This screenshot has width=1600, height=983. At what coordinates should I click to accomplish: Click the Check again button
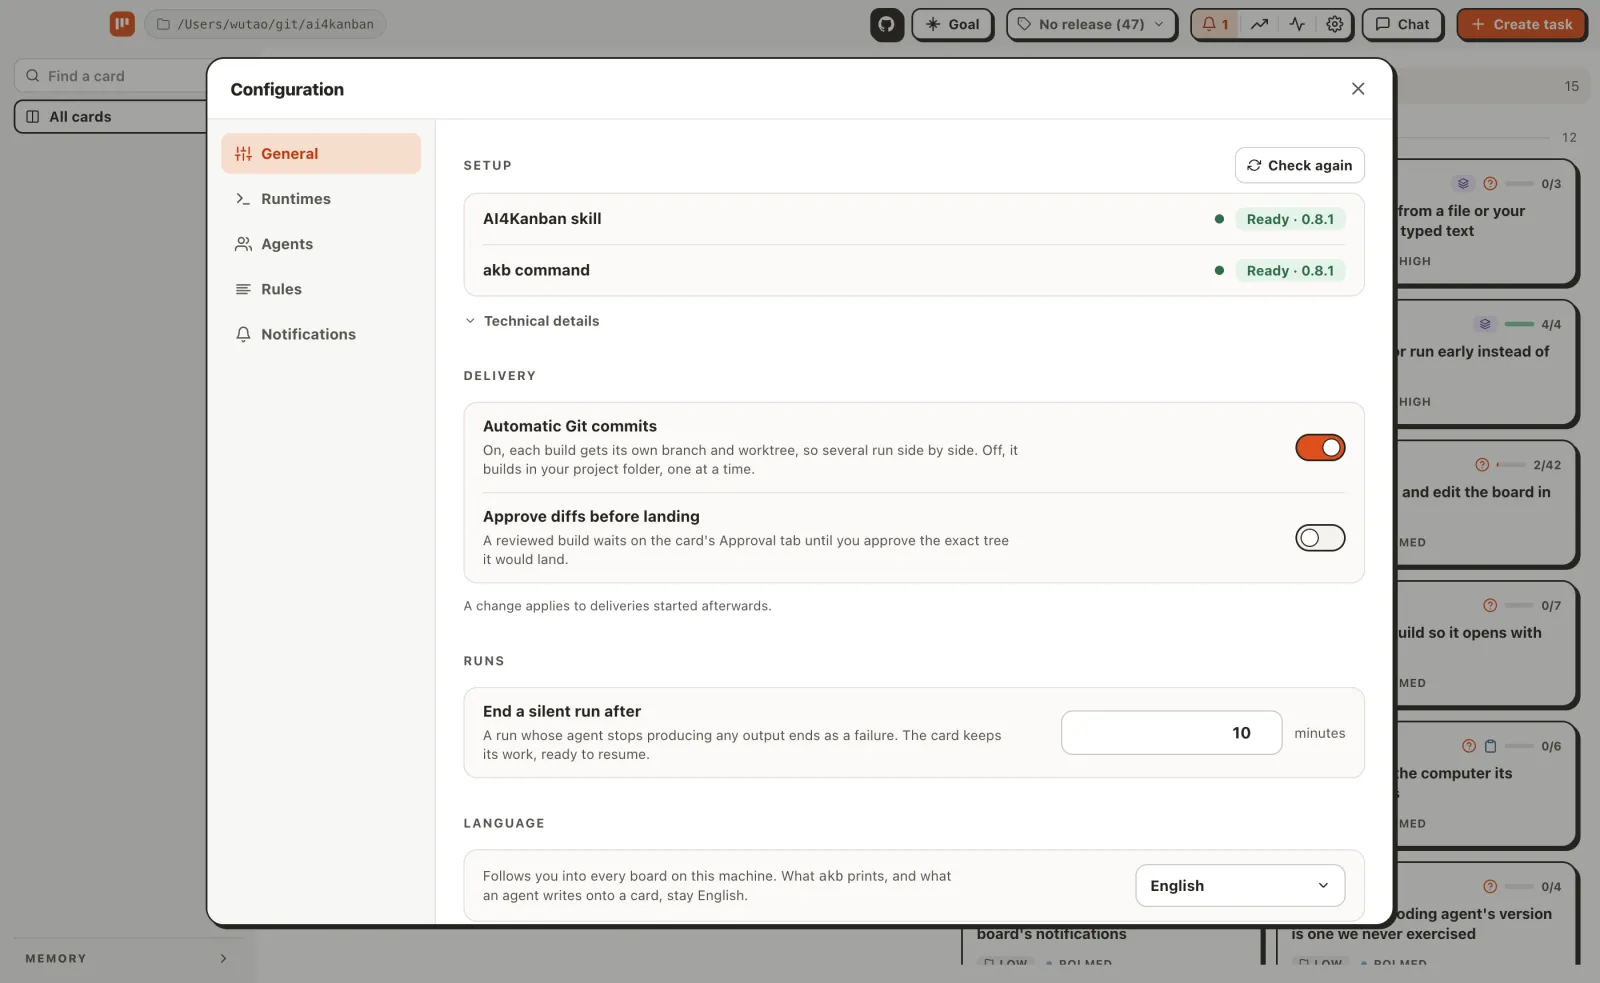1300,166
